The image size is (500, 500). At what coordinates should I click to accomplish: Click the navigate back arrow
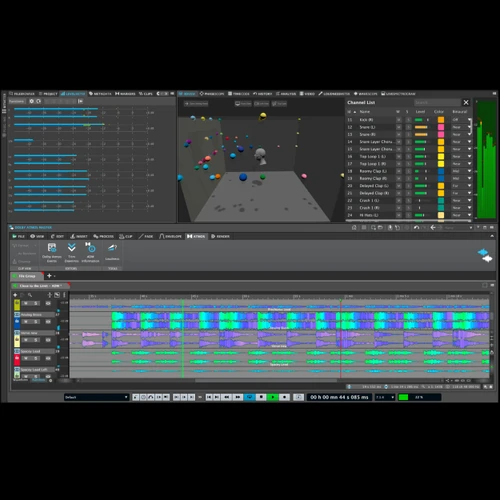tap(433, 227)
